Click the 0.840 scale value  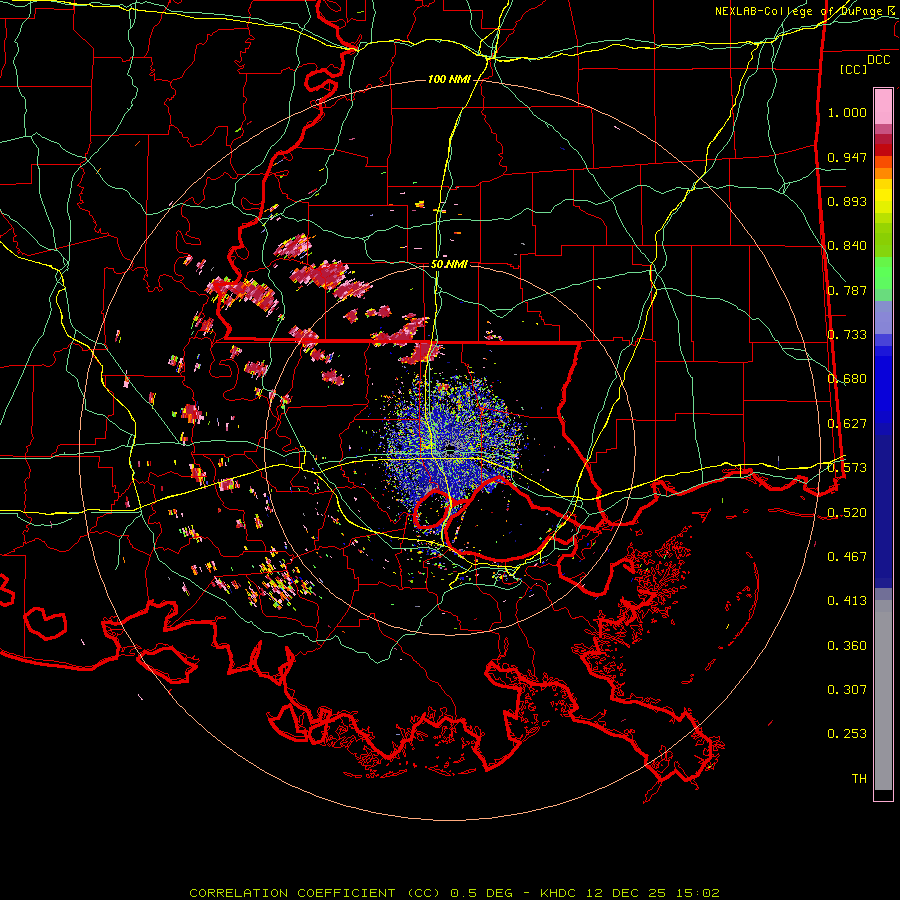847,246
